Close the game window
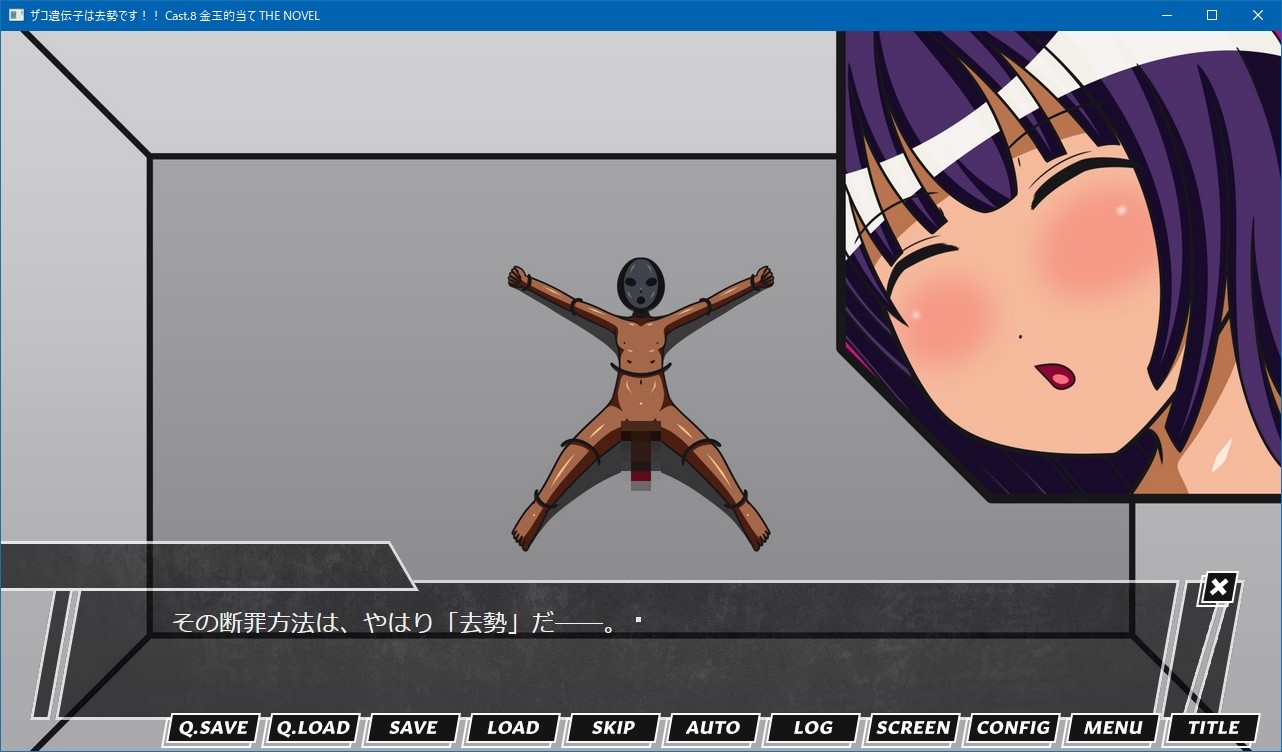Viewport: 1282px width, 752px height. pyautogui.click(x=1258, y=15)
